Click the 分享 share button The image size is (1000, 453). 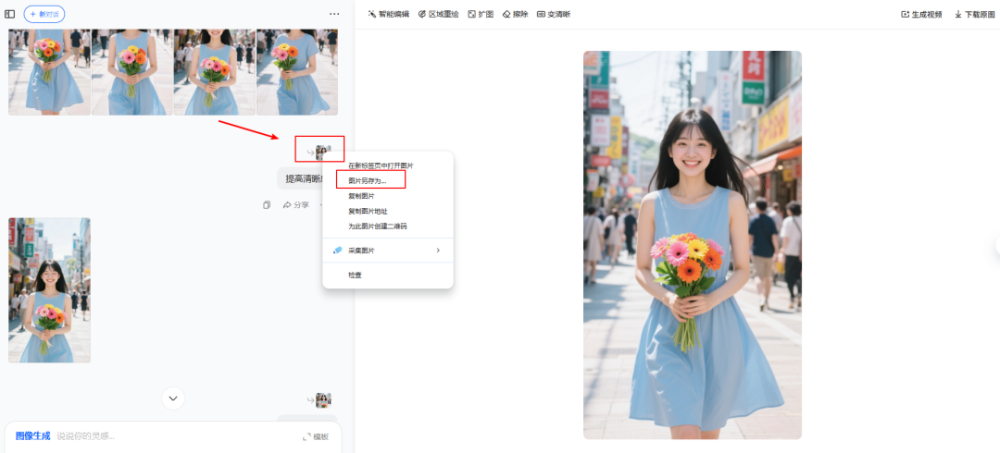pyautogui.click(x=295, y=205)
